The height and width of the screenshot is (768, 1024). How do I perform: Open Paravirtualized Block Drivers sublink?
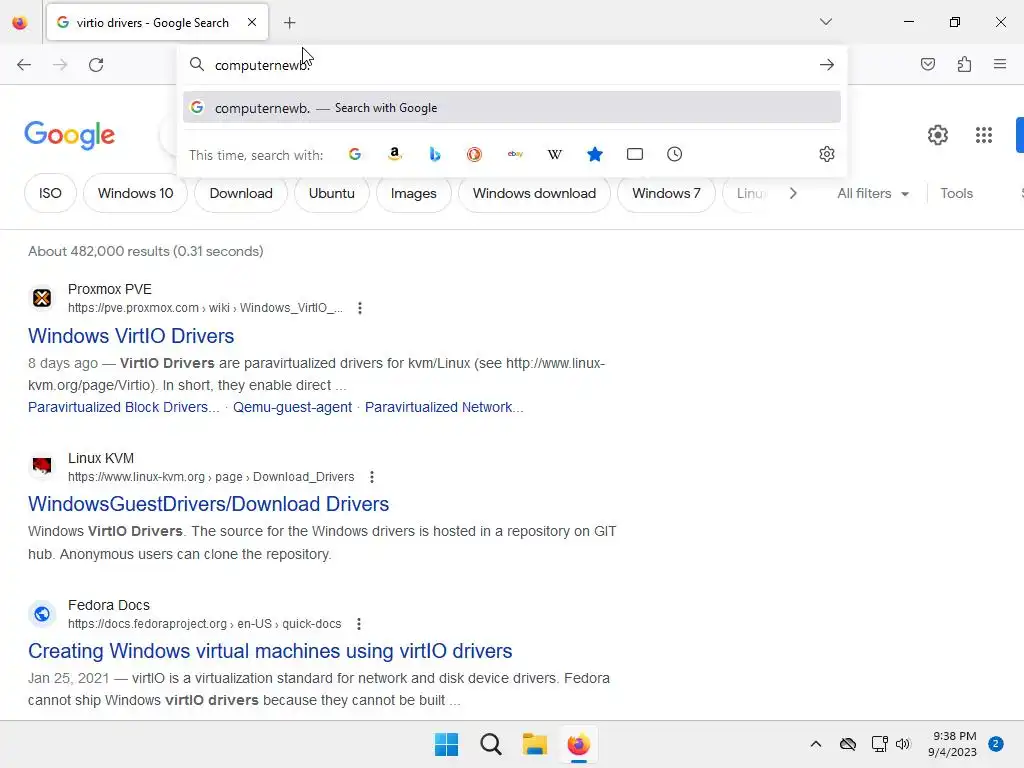pyautogui.click(x=123, y=408)
